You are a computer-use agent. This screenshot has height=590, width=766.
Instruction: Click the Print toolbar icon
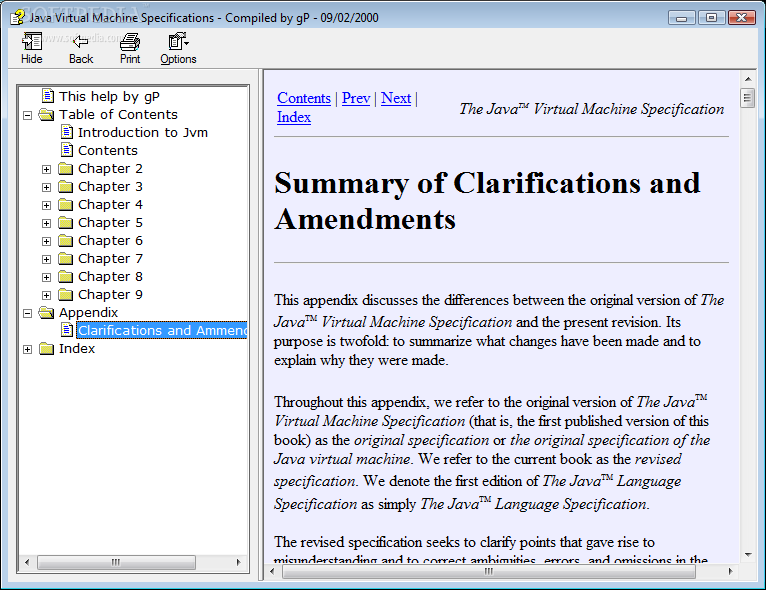(x=130, y=42)
